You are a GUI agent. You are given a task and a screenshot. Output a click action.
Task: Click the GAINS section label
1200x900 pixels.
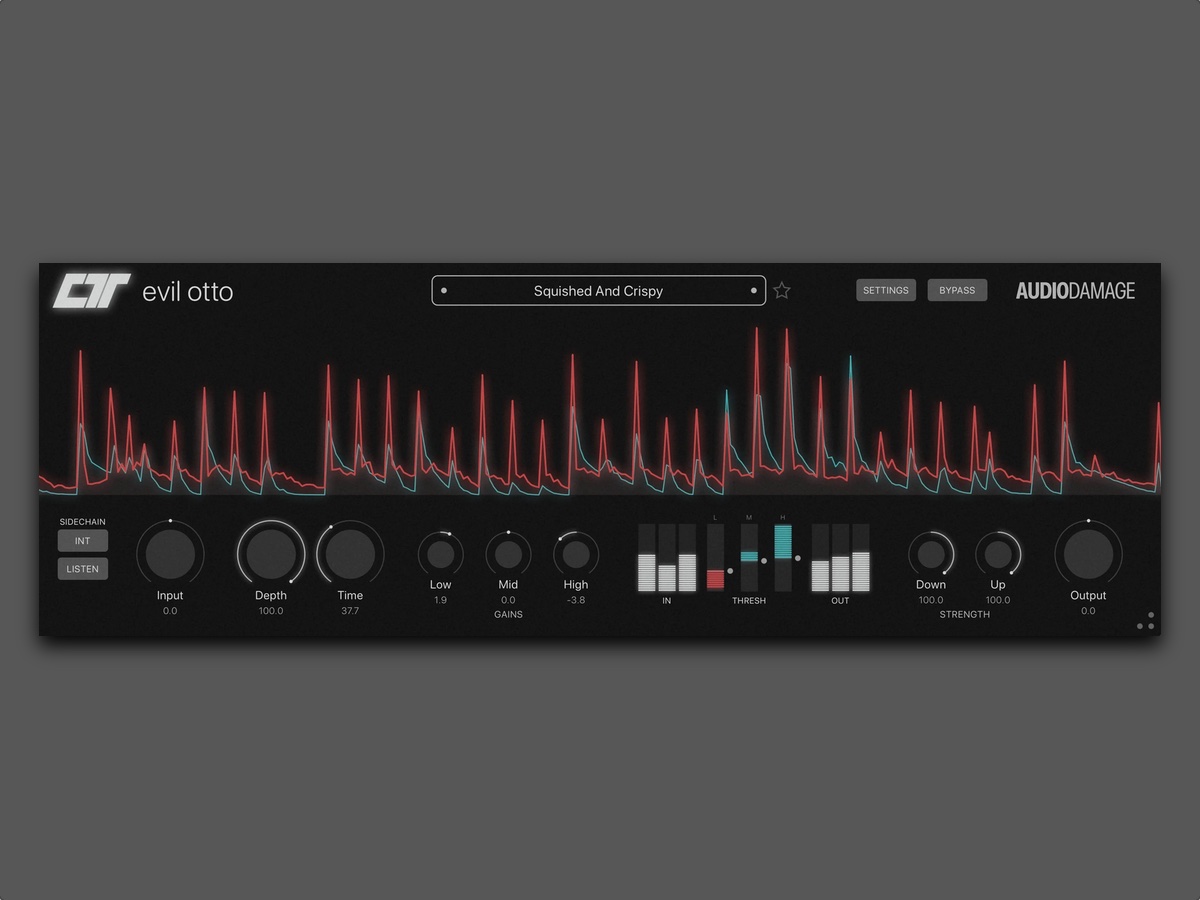(x=508, y=614)
